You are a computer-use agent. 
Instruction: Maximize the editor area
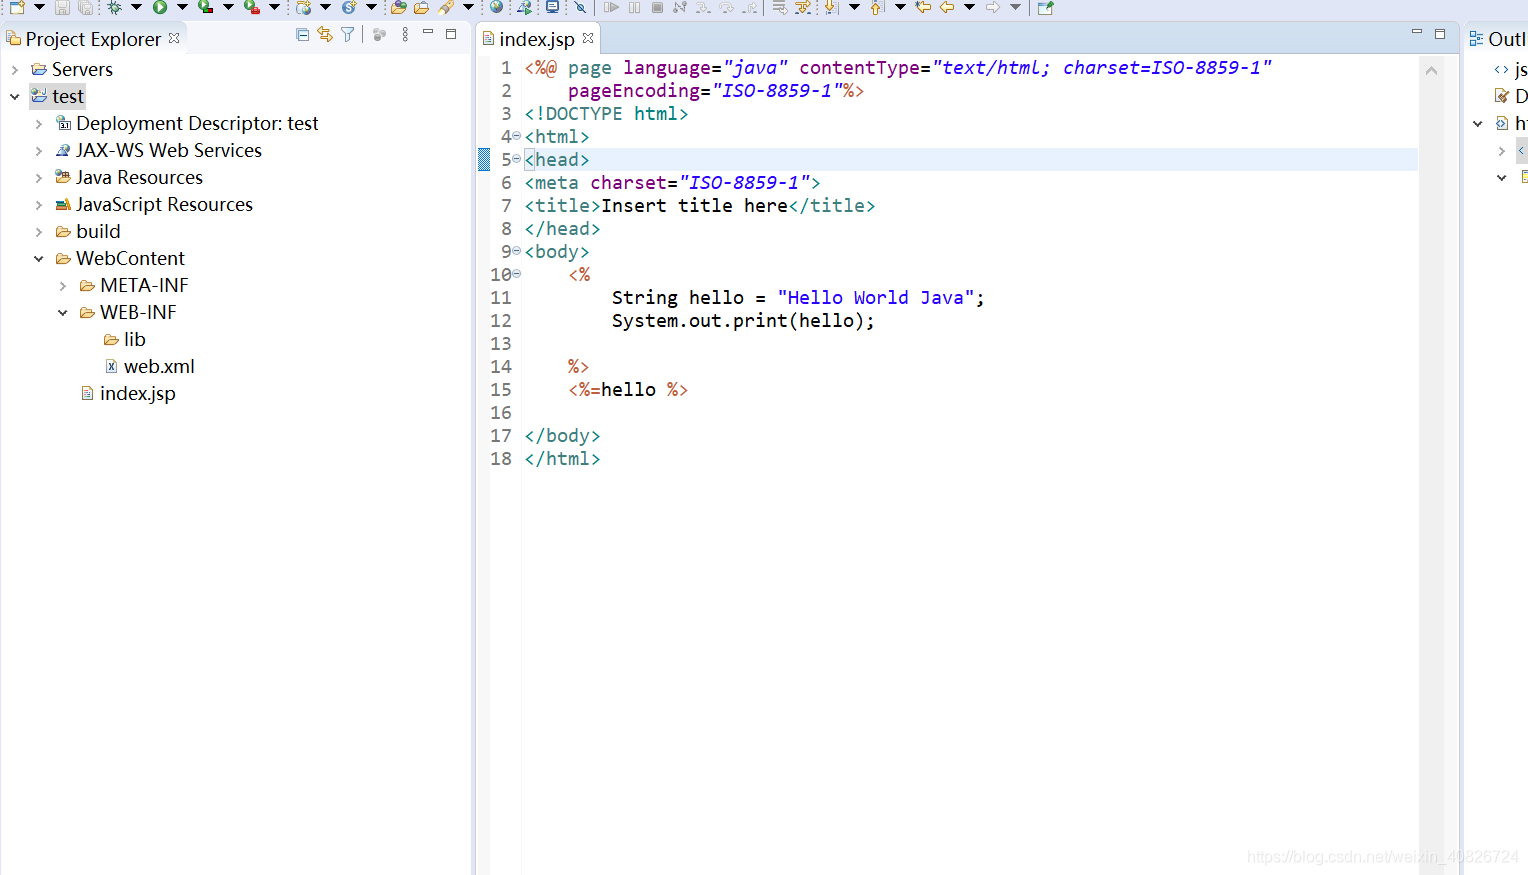(1440, 34)
